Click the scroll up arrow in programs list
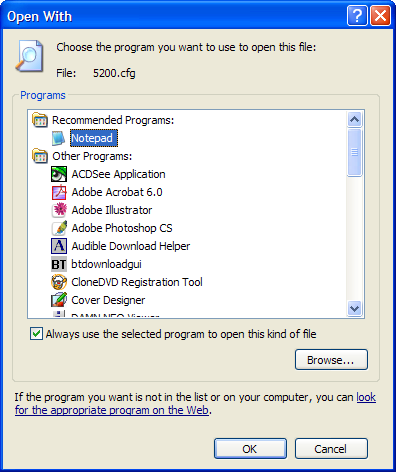The height and width of the screenshot is (472, 396). point(354,119)
